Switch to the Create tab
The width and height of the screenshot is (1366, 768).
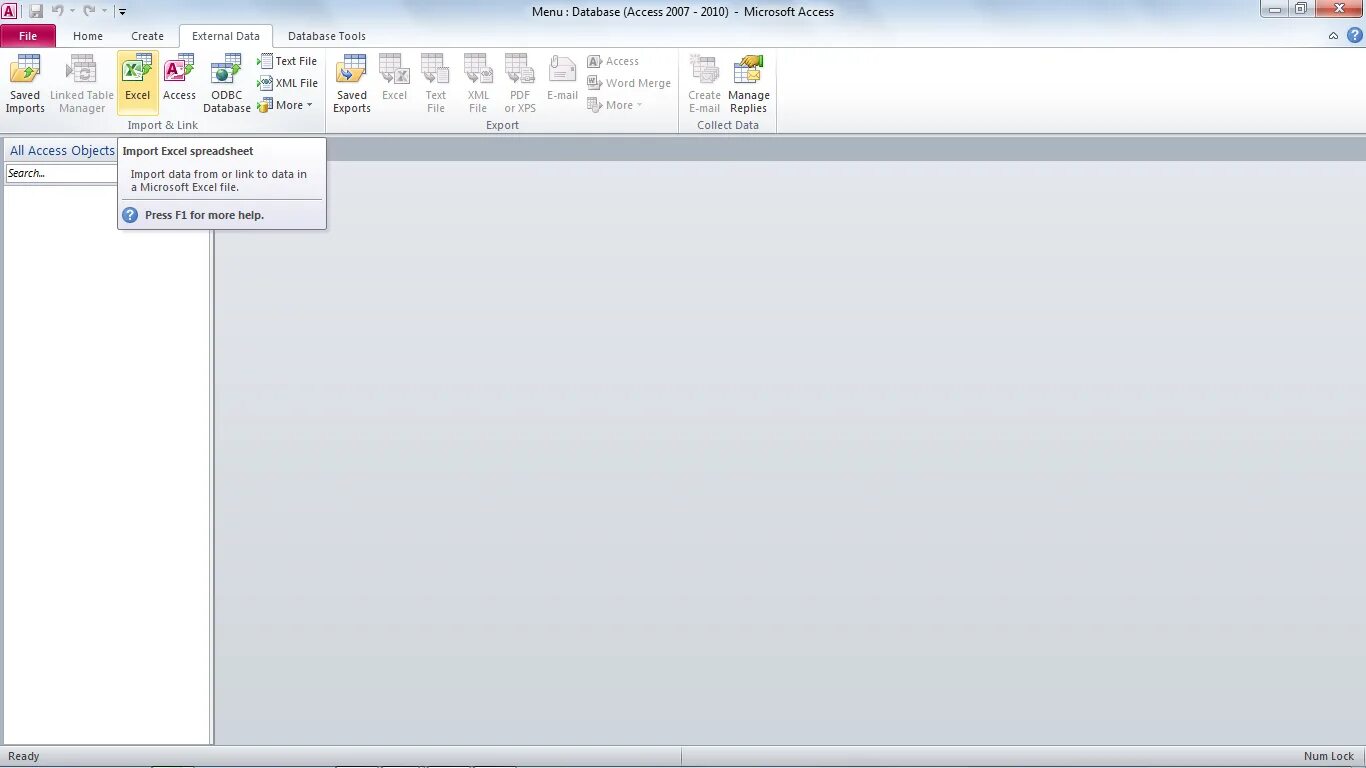click(x=147, y=36)
